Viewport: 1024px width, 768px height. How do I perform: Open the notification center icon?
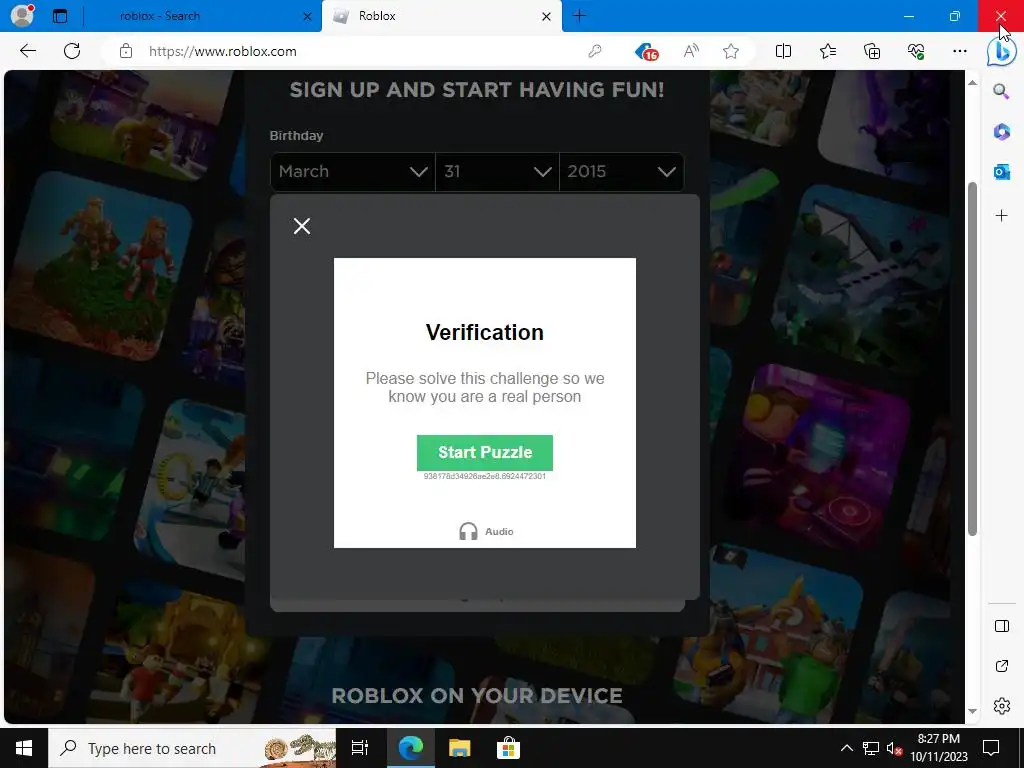pyautogui.click(x=991, y=748)
